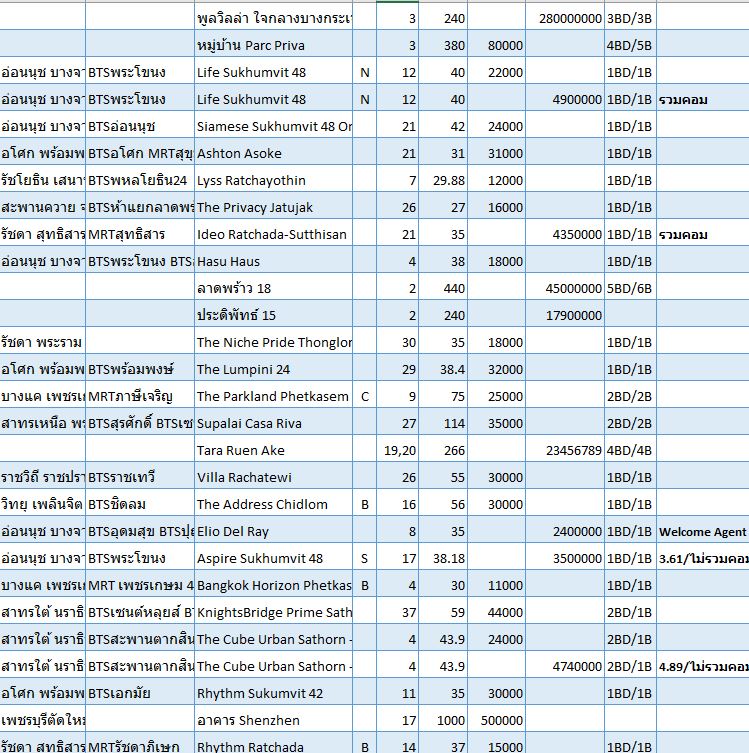Click the Tara Ruen Ake cell
Image resolution: width=749 pixels, height=753 pixels.
click(274, 450)
